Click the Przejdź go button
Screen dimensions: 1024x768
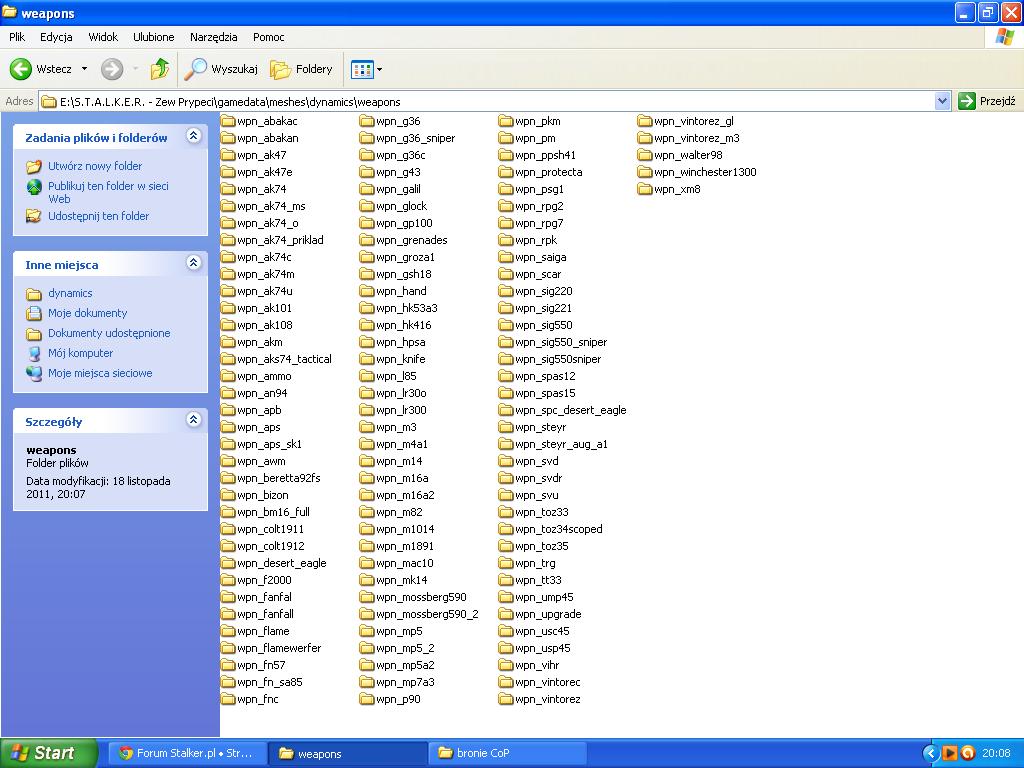click(x=987, y=101)
